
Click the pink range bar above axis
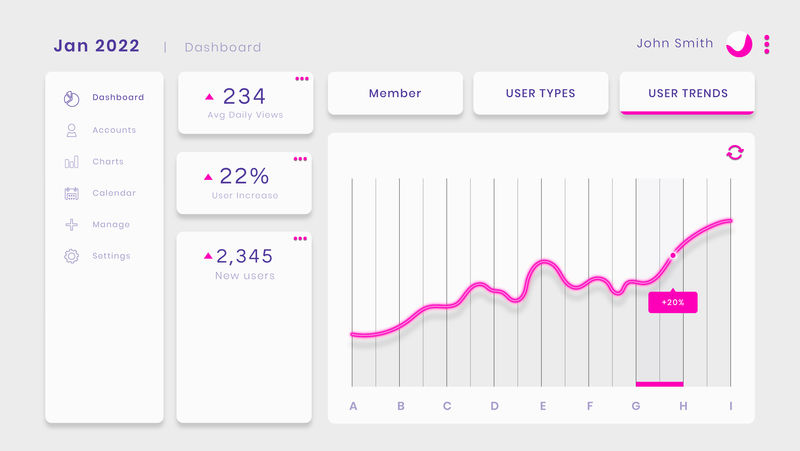(660, 383)
